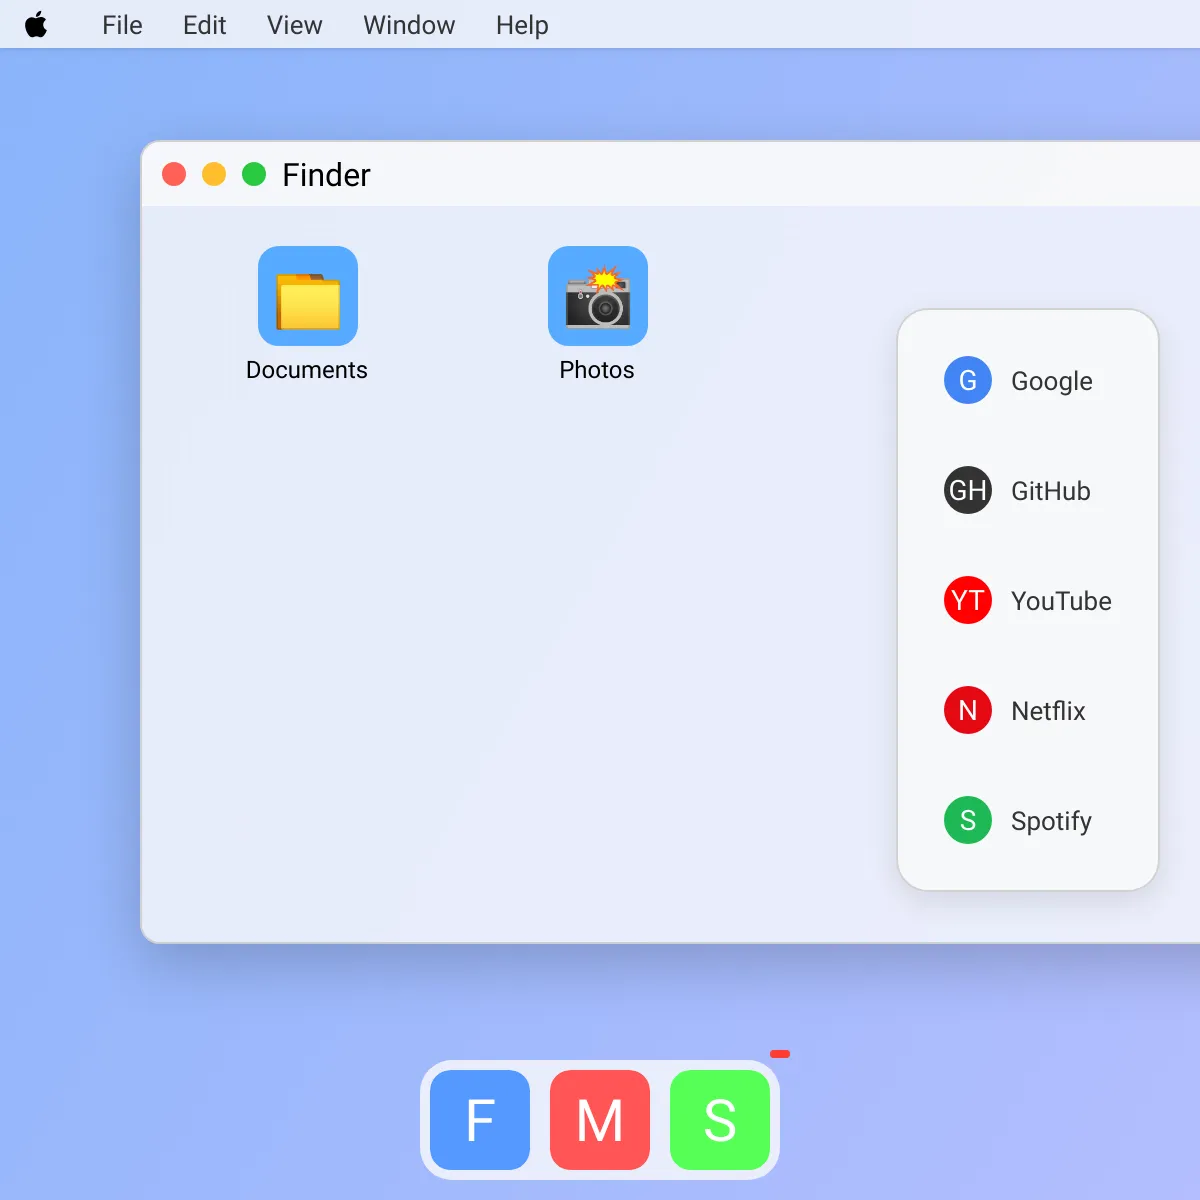Open the File menu
Image resolution: width=1200 pixels, height=1200 pixels.
pos(122,25)
